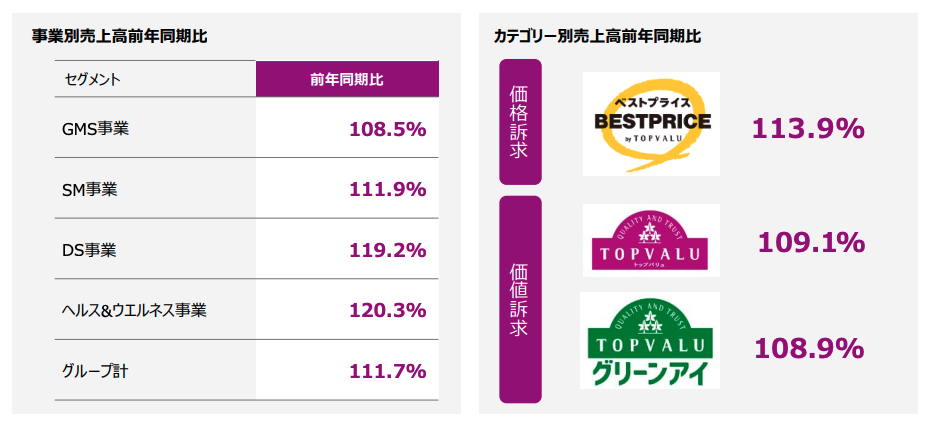Viewport: 936px width, 430px height.
Task: Click the BESTPRICE by TOPVALU logo
Action: click(651, 123)
